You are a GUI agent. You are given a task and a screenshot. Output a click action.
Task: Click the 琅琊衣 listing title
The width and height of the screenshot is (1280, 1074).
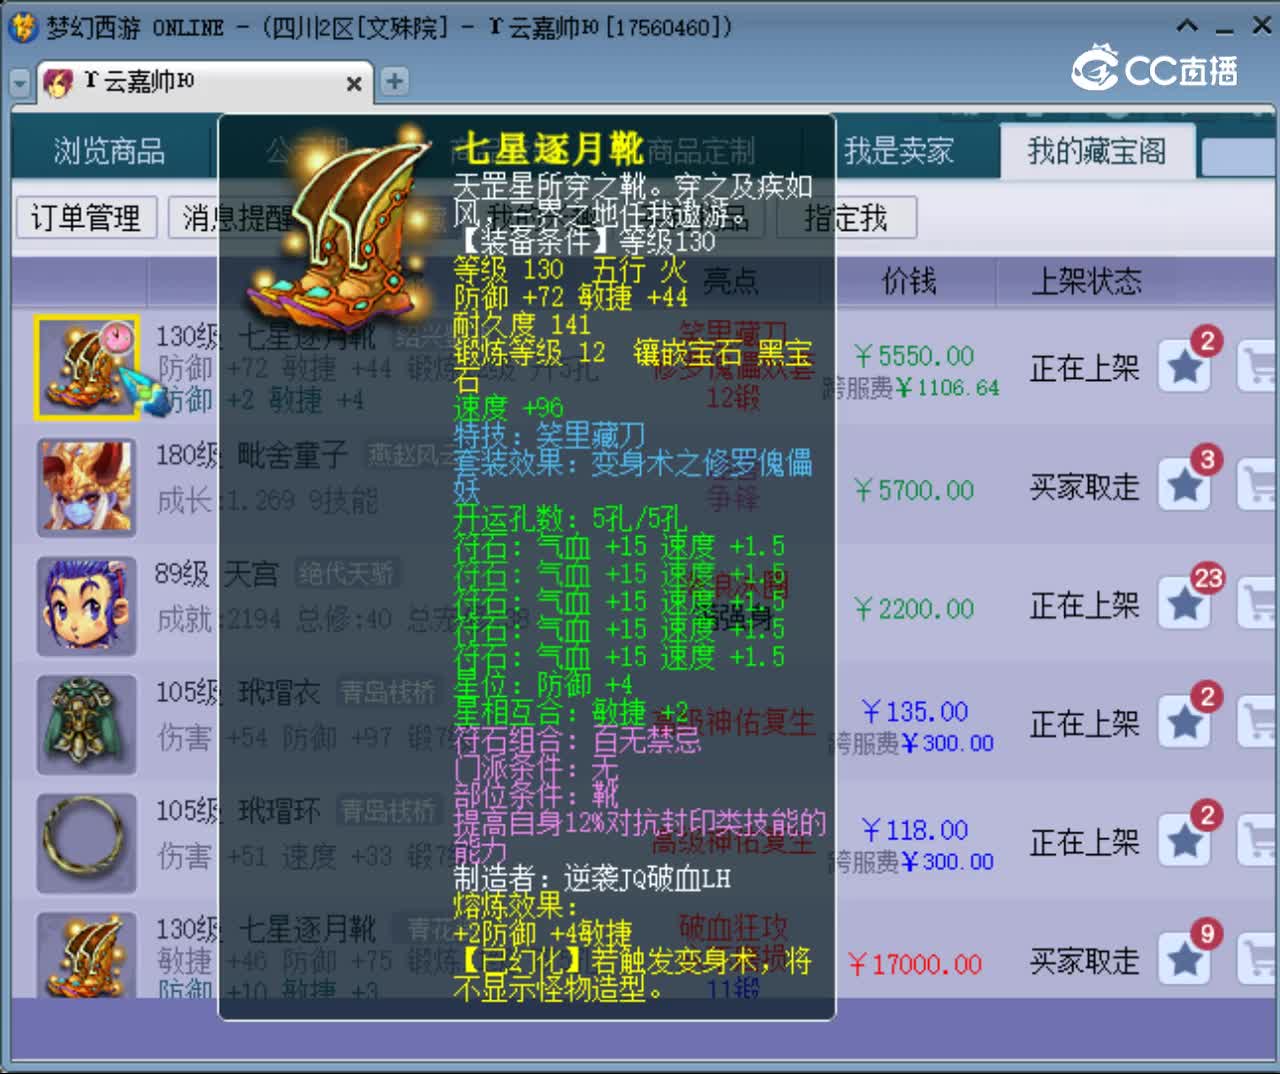(279, 692)
